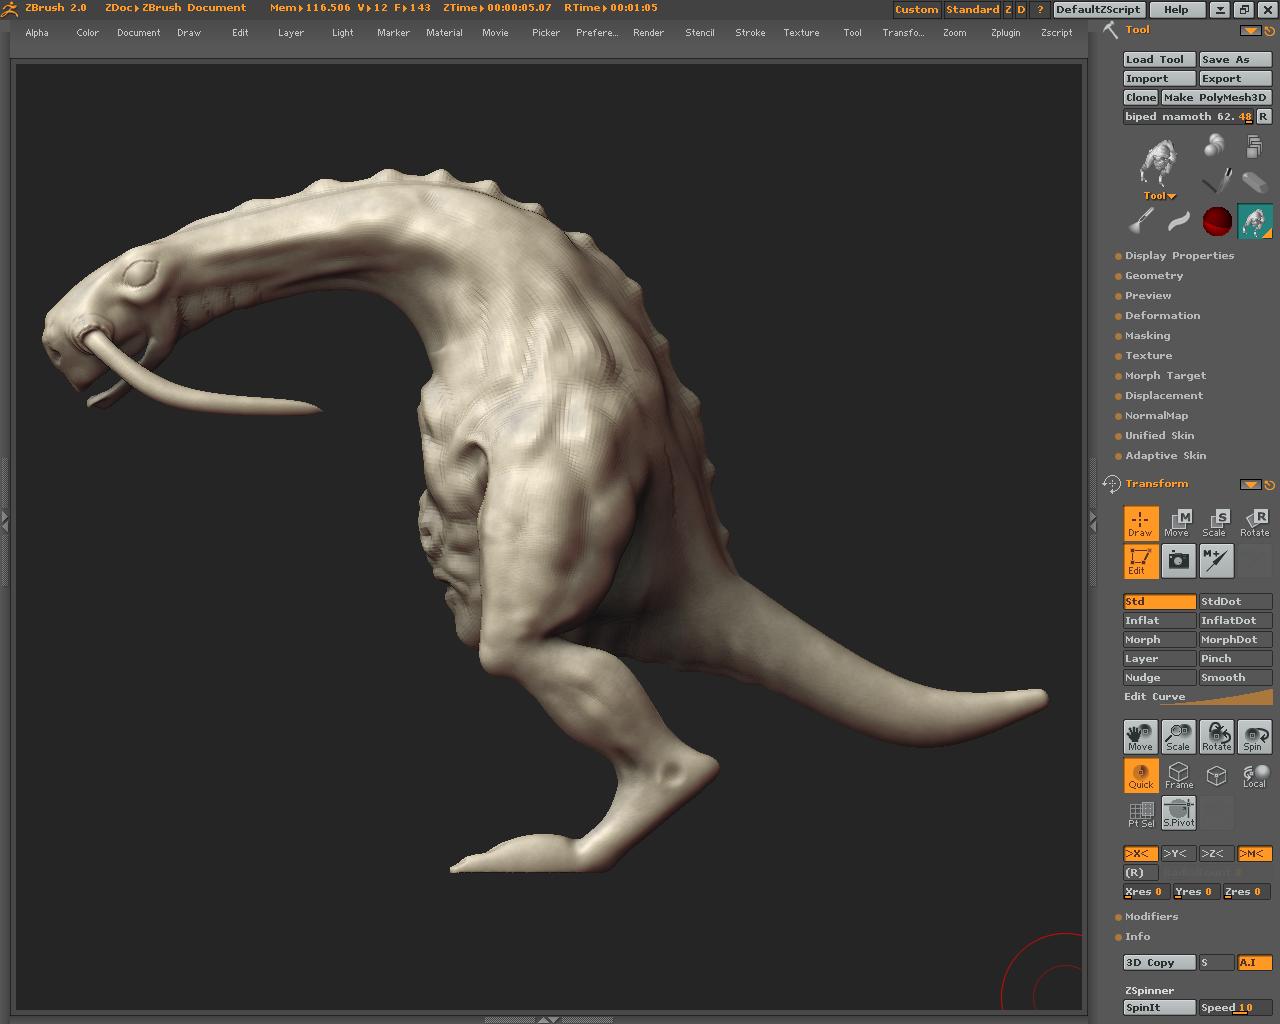This screenshot has height=1024, width=1280.
Task: Expand the Modifiers section
Action: point(1151,917)
